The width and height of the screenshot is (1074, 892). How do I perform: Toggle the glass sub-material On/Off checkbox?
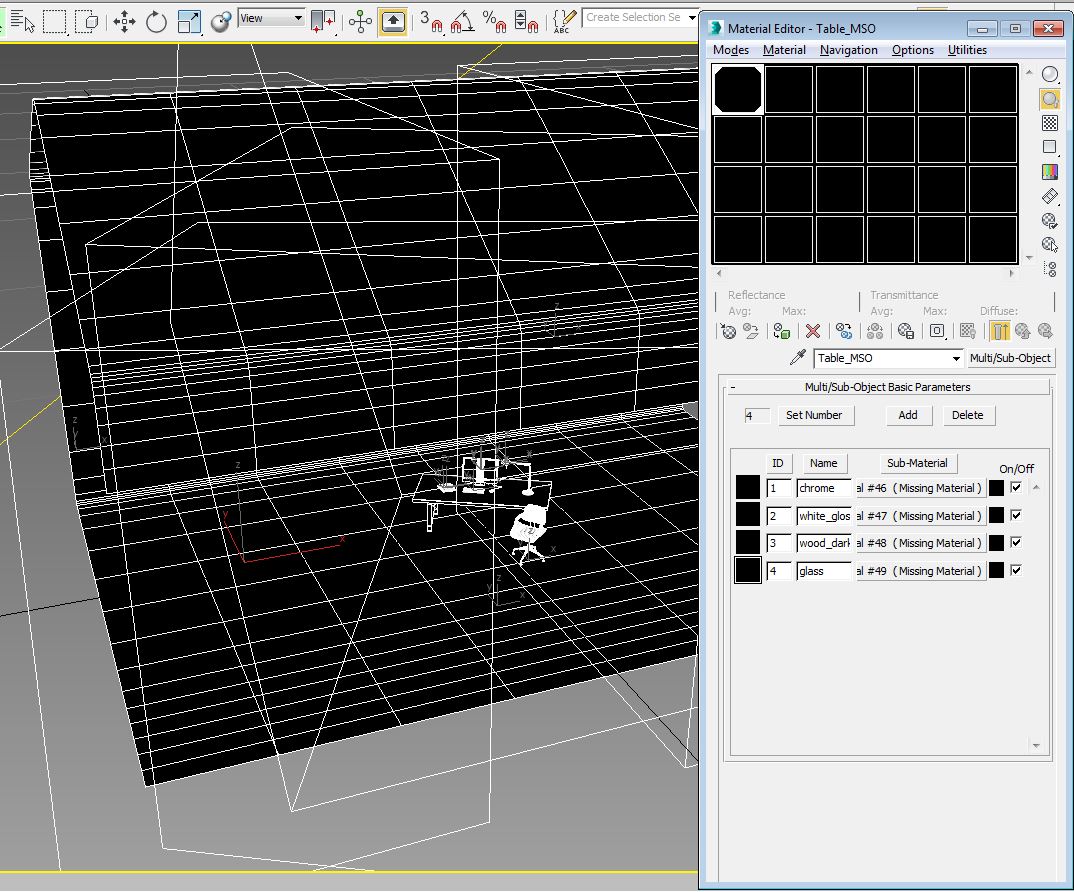tap(1016, 571)
